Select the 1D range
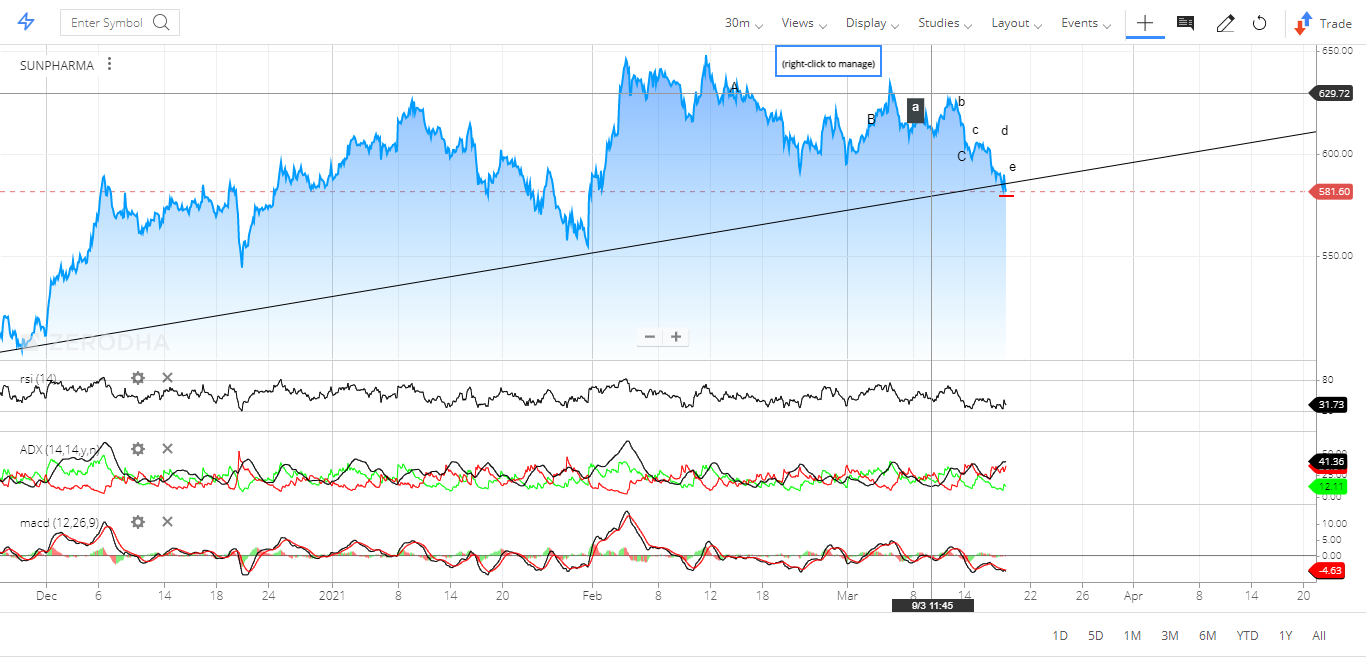This screenshot has height=657, width=1366. pos(1061,636)
